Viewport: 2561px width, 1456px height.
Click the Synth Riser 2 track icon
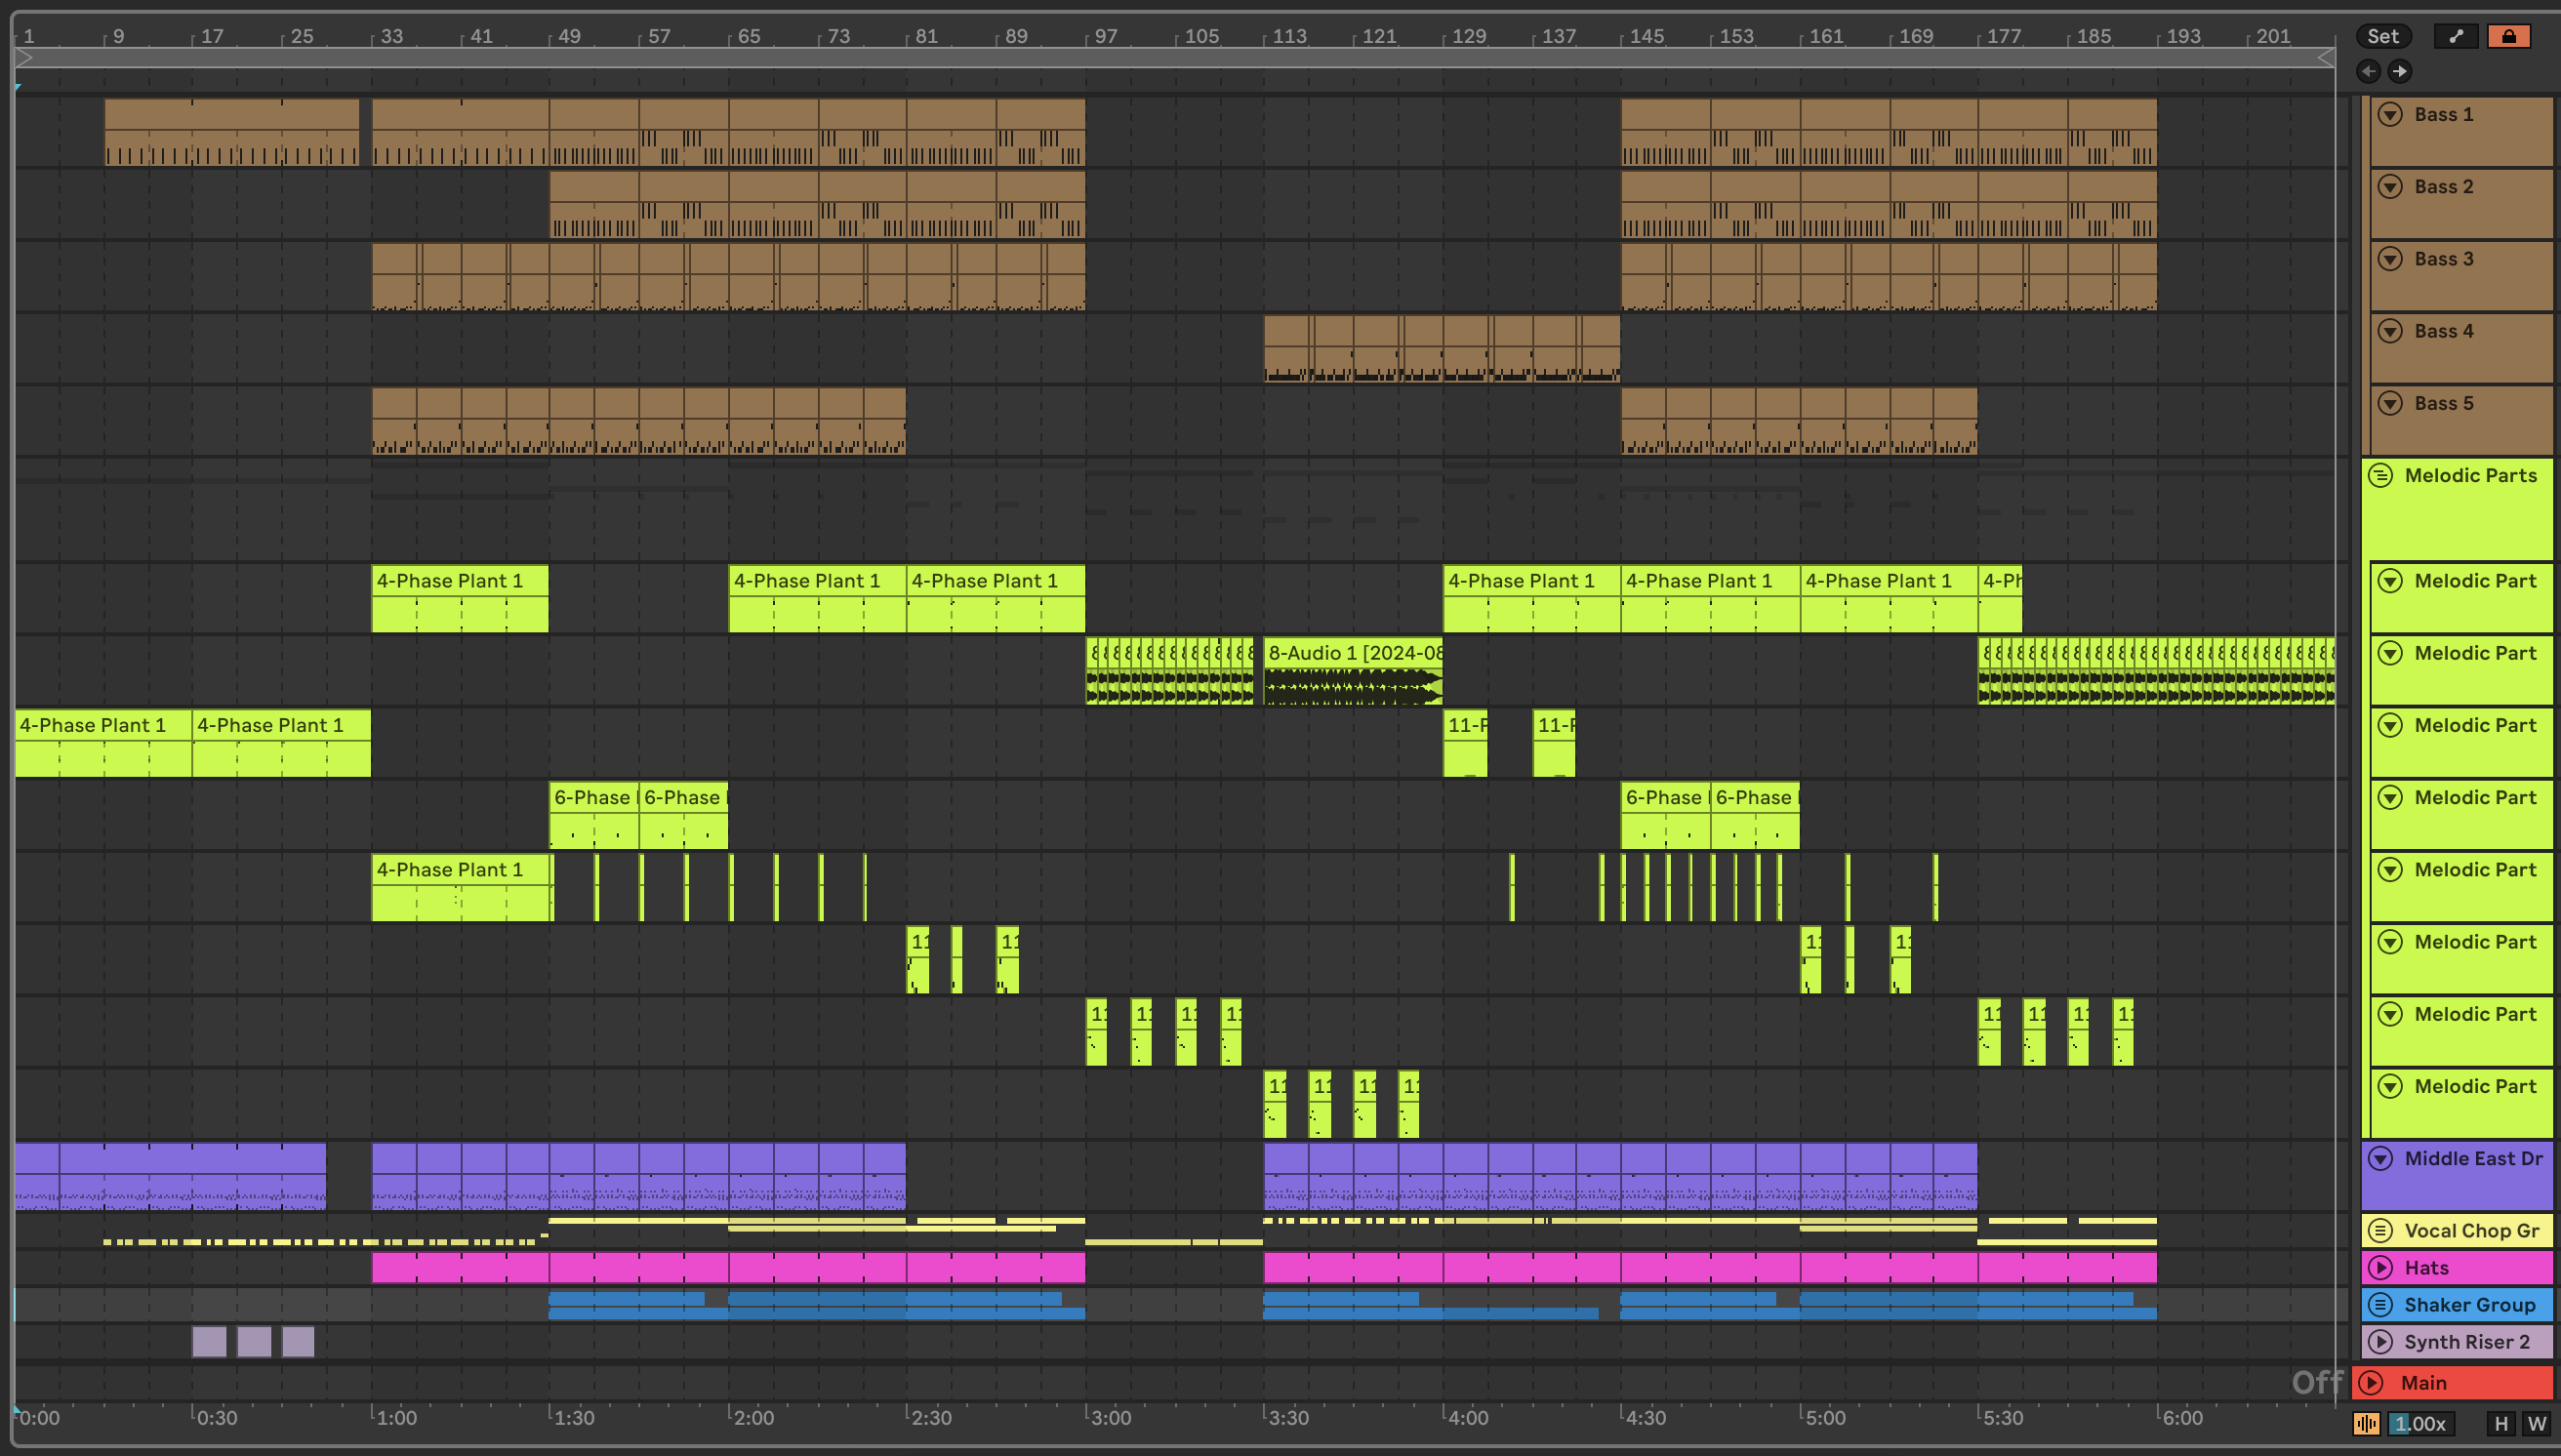2381,1342
